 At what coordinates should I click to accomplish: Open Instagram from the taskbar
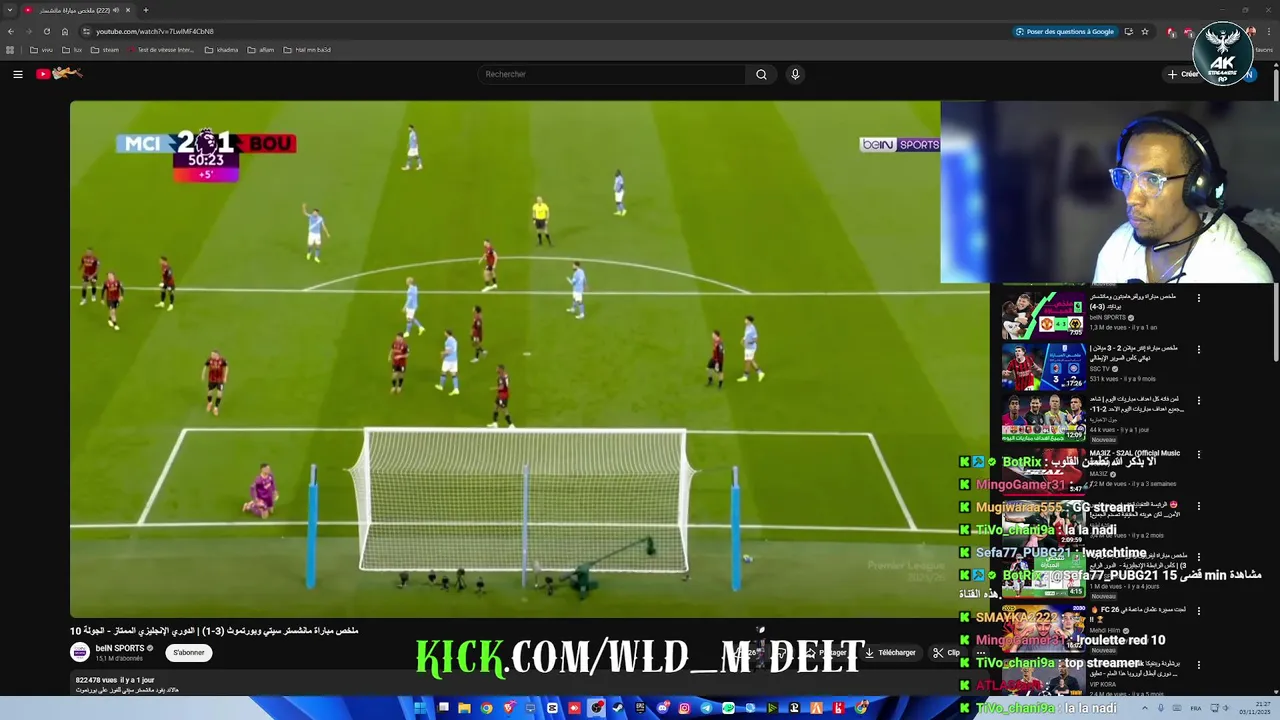(684, 708)
